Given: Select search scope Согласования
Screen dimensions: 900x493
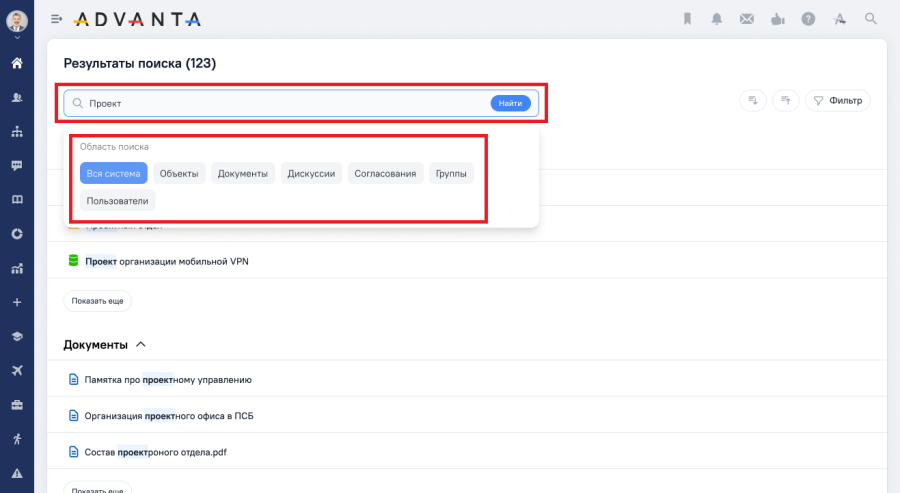Looking at the screenshot, I should [x=385, y=173].
